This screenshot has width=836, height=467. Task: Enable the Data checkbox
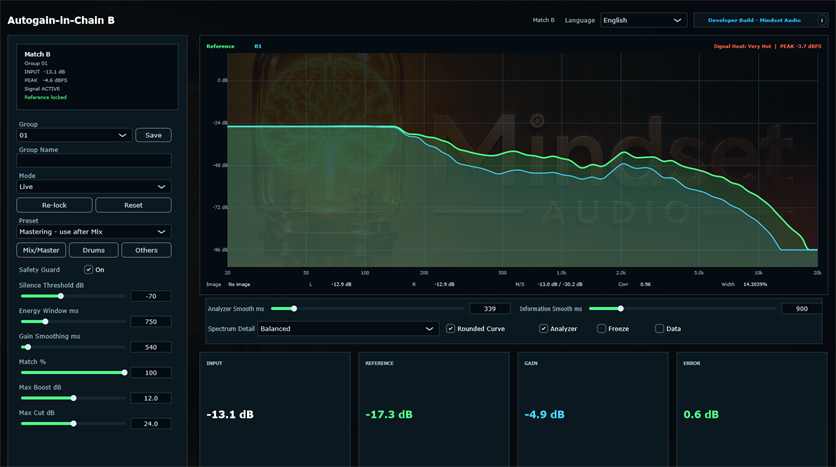[660, 329]
